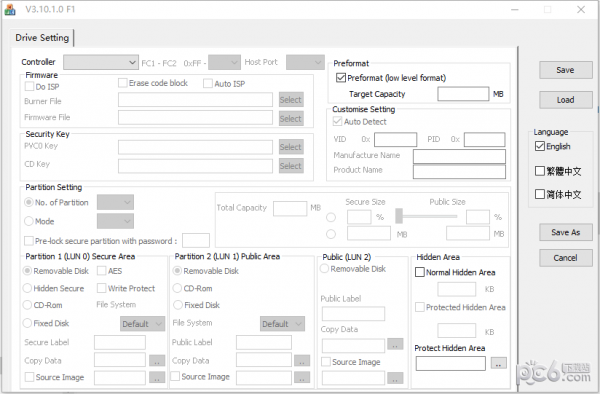The image size is (600, 394).
Task: Click the Manufacture Name field
Action: pos(459,156)
